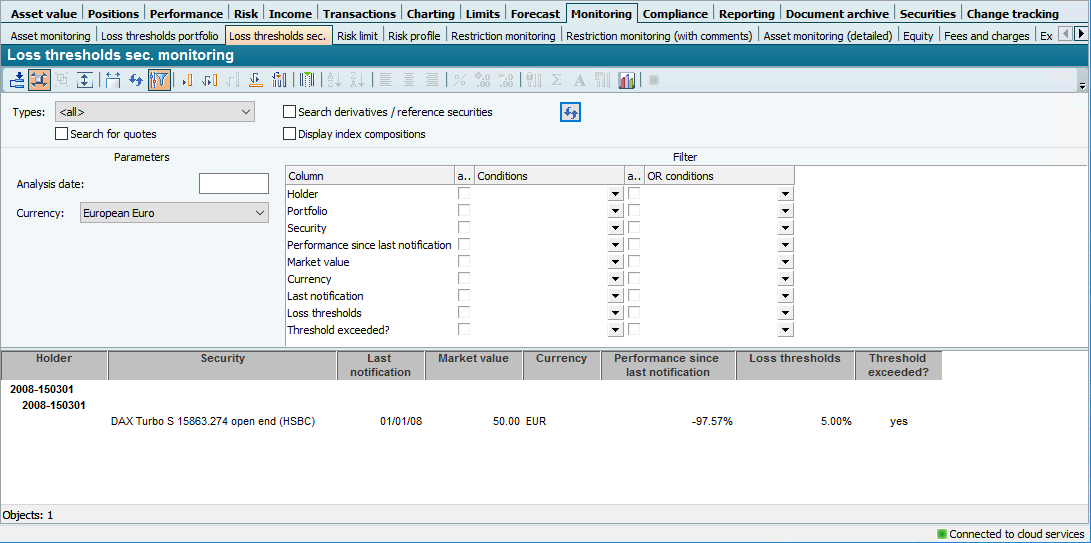
Task: Click the export/download icon in toolbar
Action: pos(17,80)
